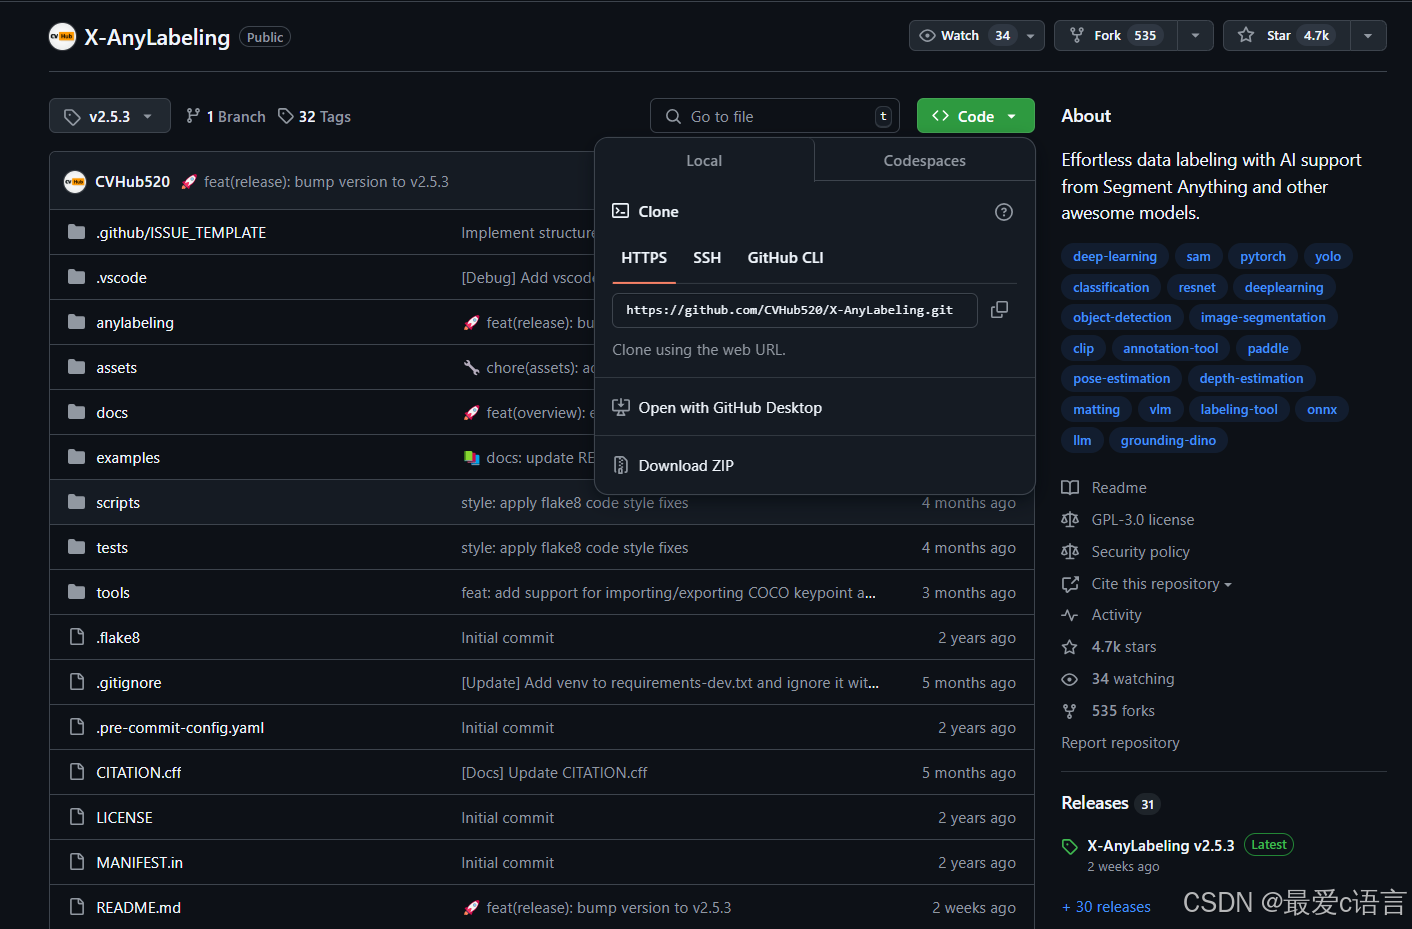This screenshot has width=1412, height=929.
Task: Switch to the Codespaces tab
Action: pos(924,161)
